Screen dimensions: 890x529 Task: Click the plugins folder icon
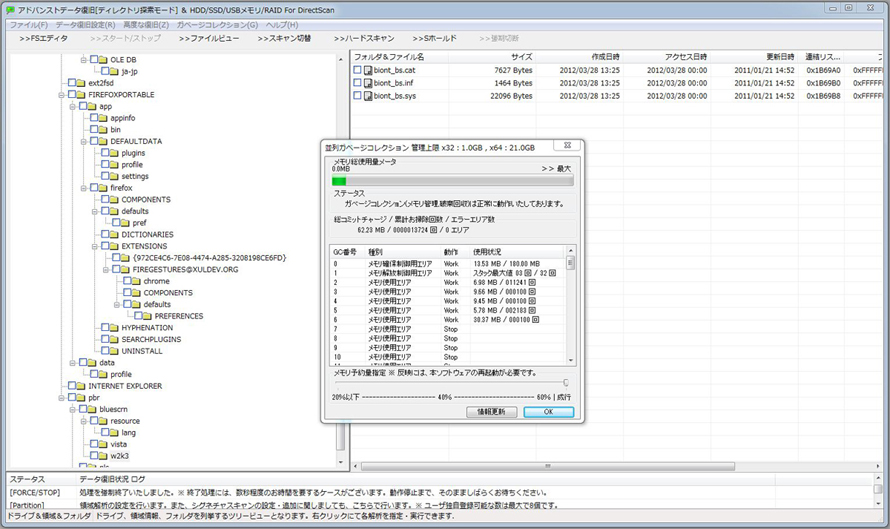[x=114, y=153]
